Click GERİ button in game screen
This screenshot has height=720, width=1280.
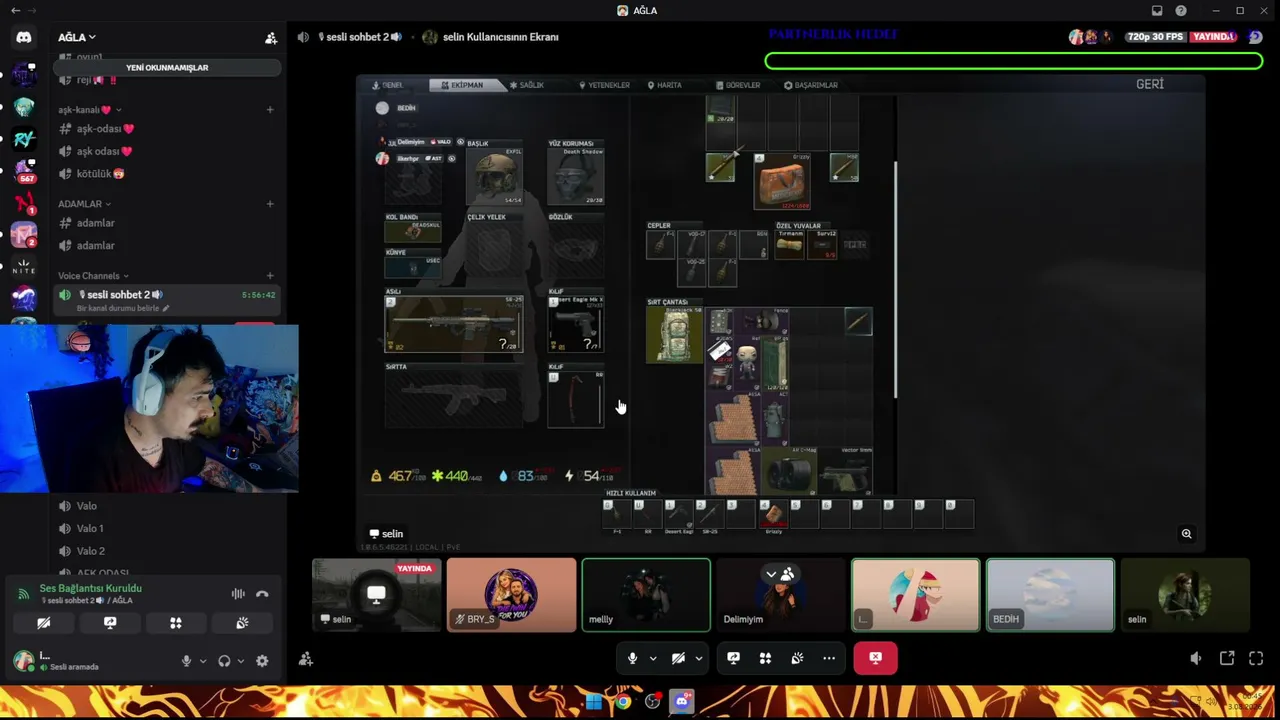(1150, 84)
